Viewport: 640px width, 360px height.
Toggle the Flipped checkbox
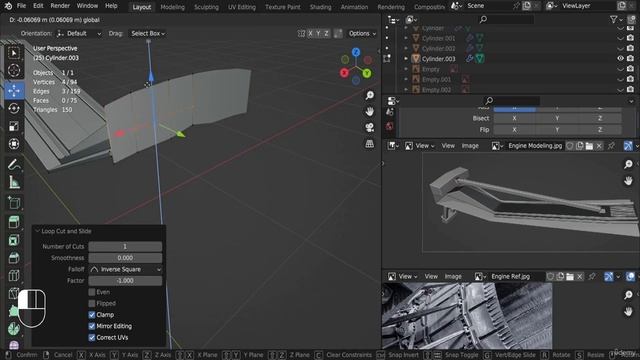(92, 303)
